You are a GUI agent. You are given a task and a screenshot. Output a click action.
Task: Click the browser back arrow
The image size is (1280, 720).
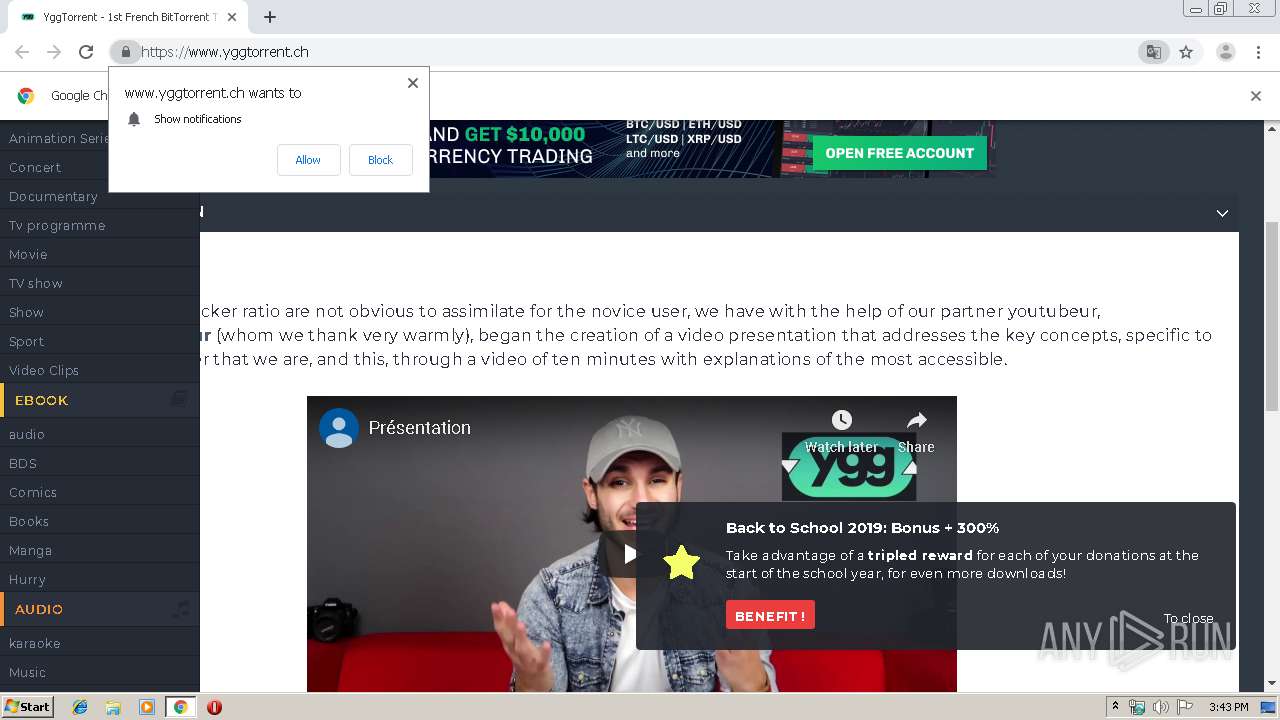coord(22,52)
